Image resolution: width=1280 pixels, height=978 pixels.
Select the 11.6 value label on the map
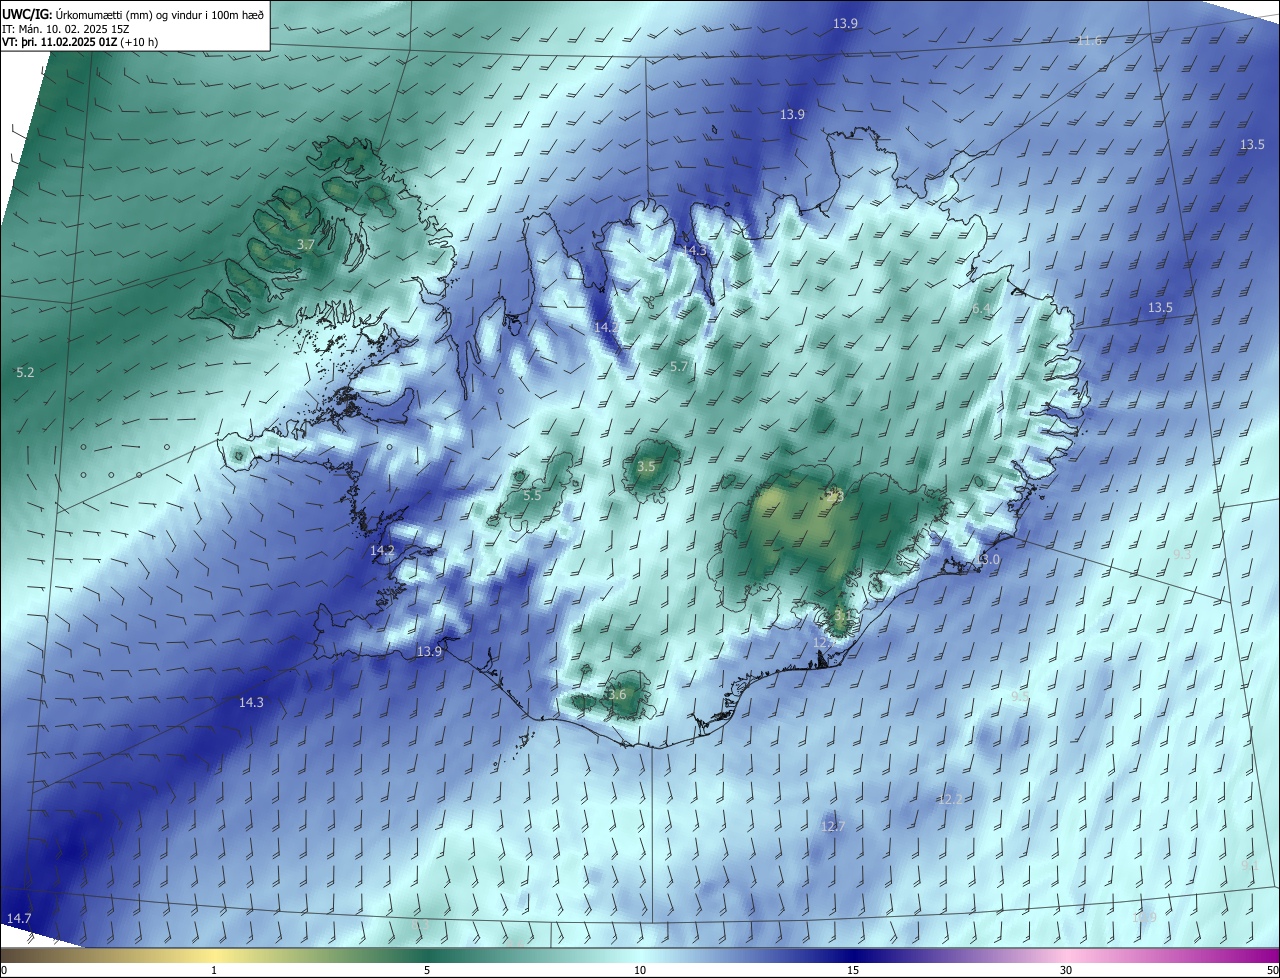tap(1089, 40)
